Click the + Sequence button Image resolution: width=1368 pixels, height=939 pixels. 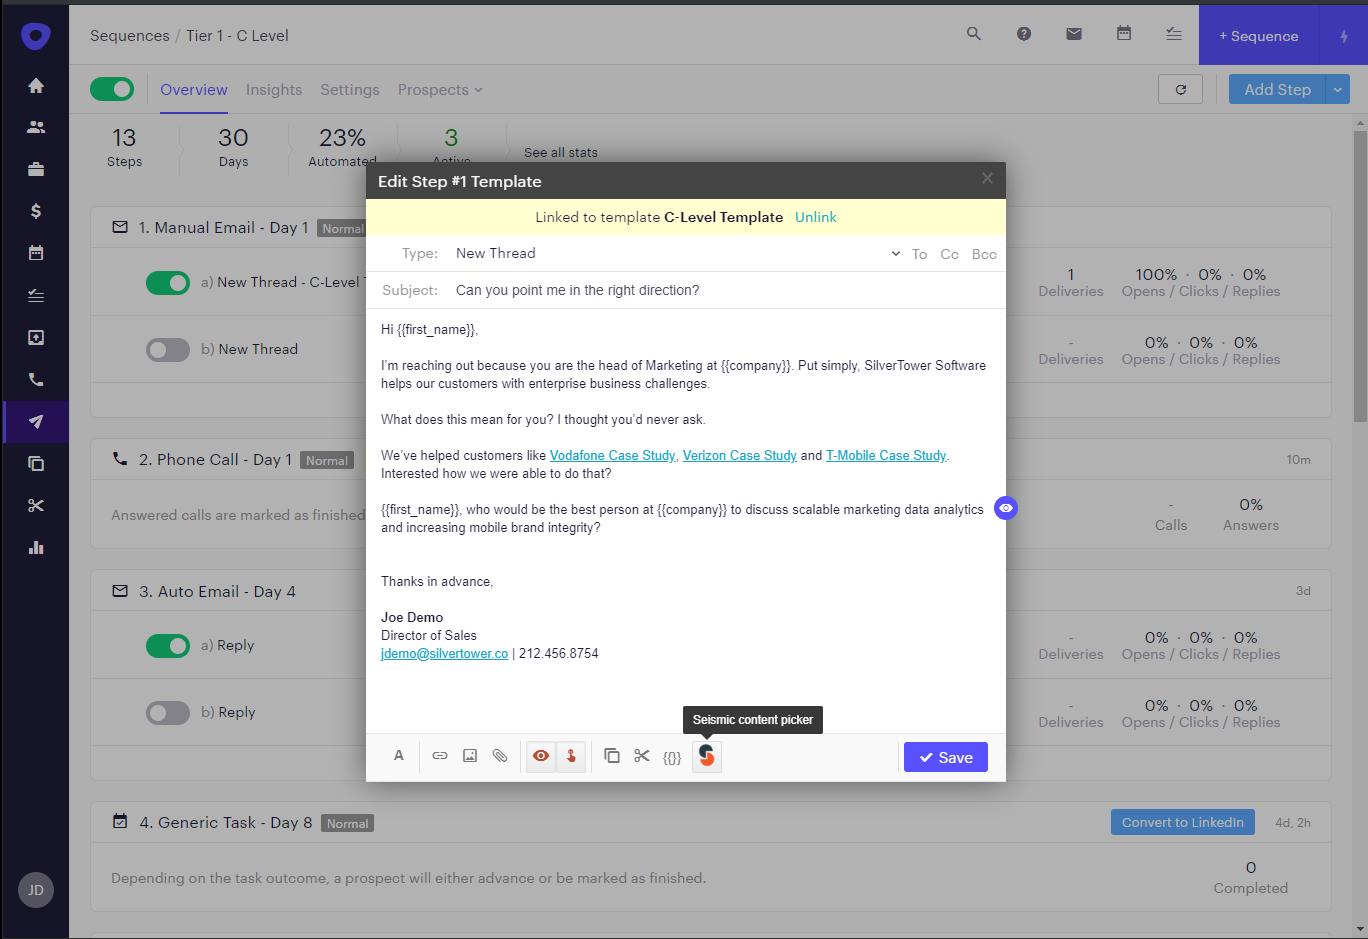[x=1259, y=36]
